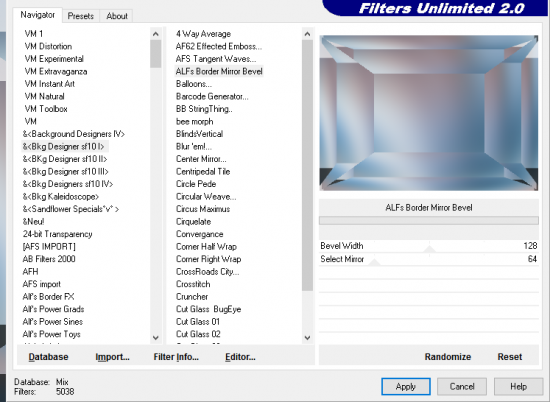Adjust the Bevel Width slider
The width and height of the screenshot is (550, 402).
pyautogui.click(x=429, y=246)
